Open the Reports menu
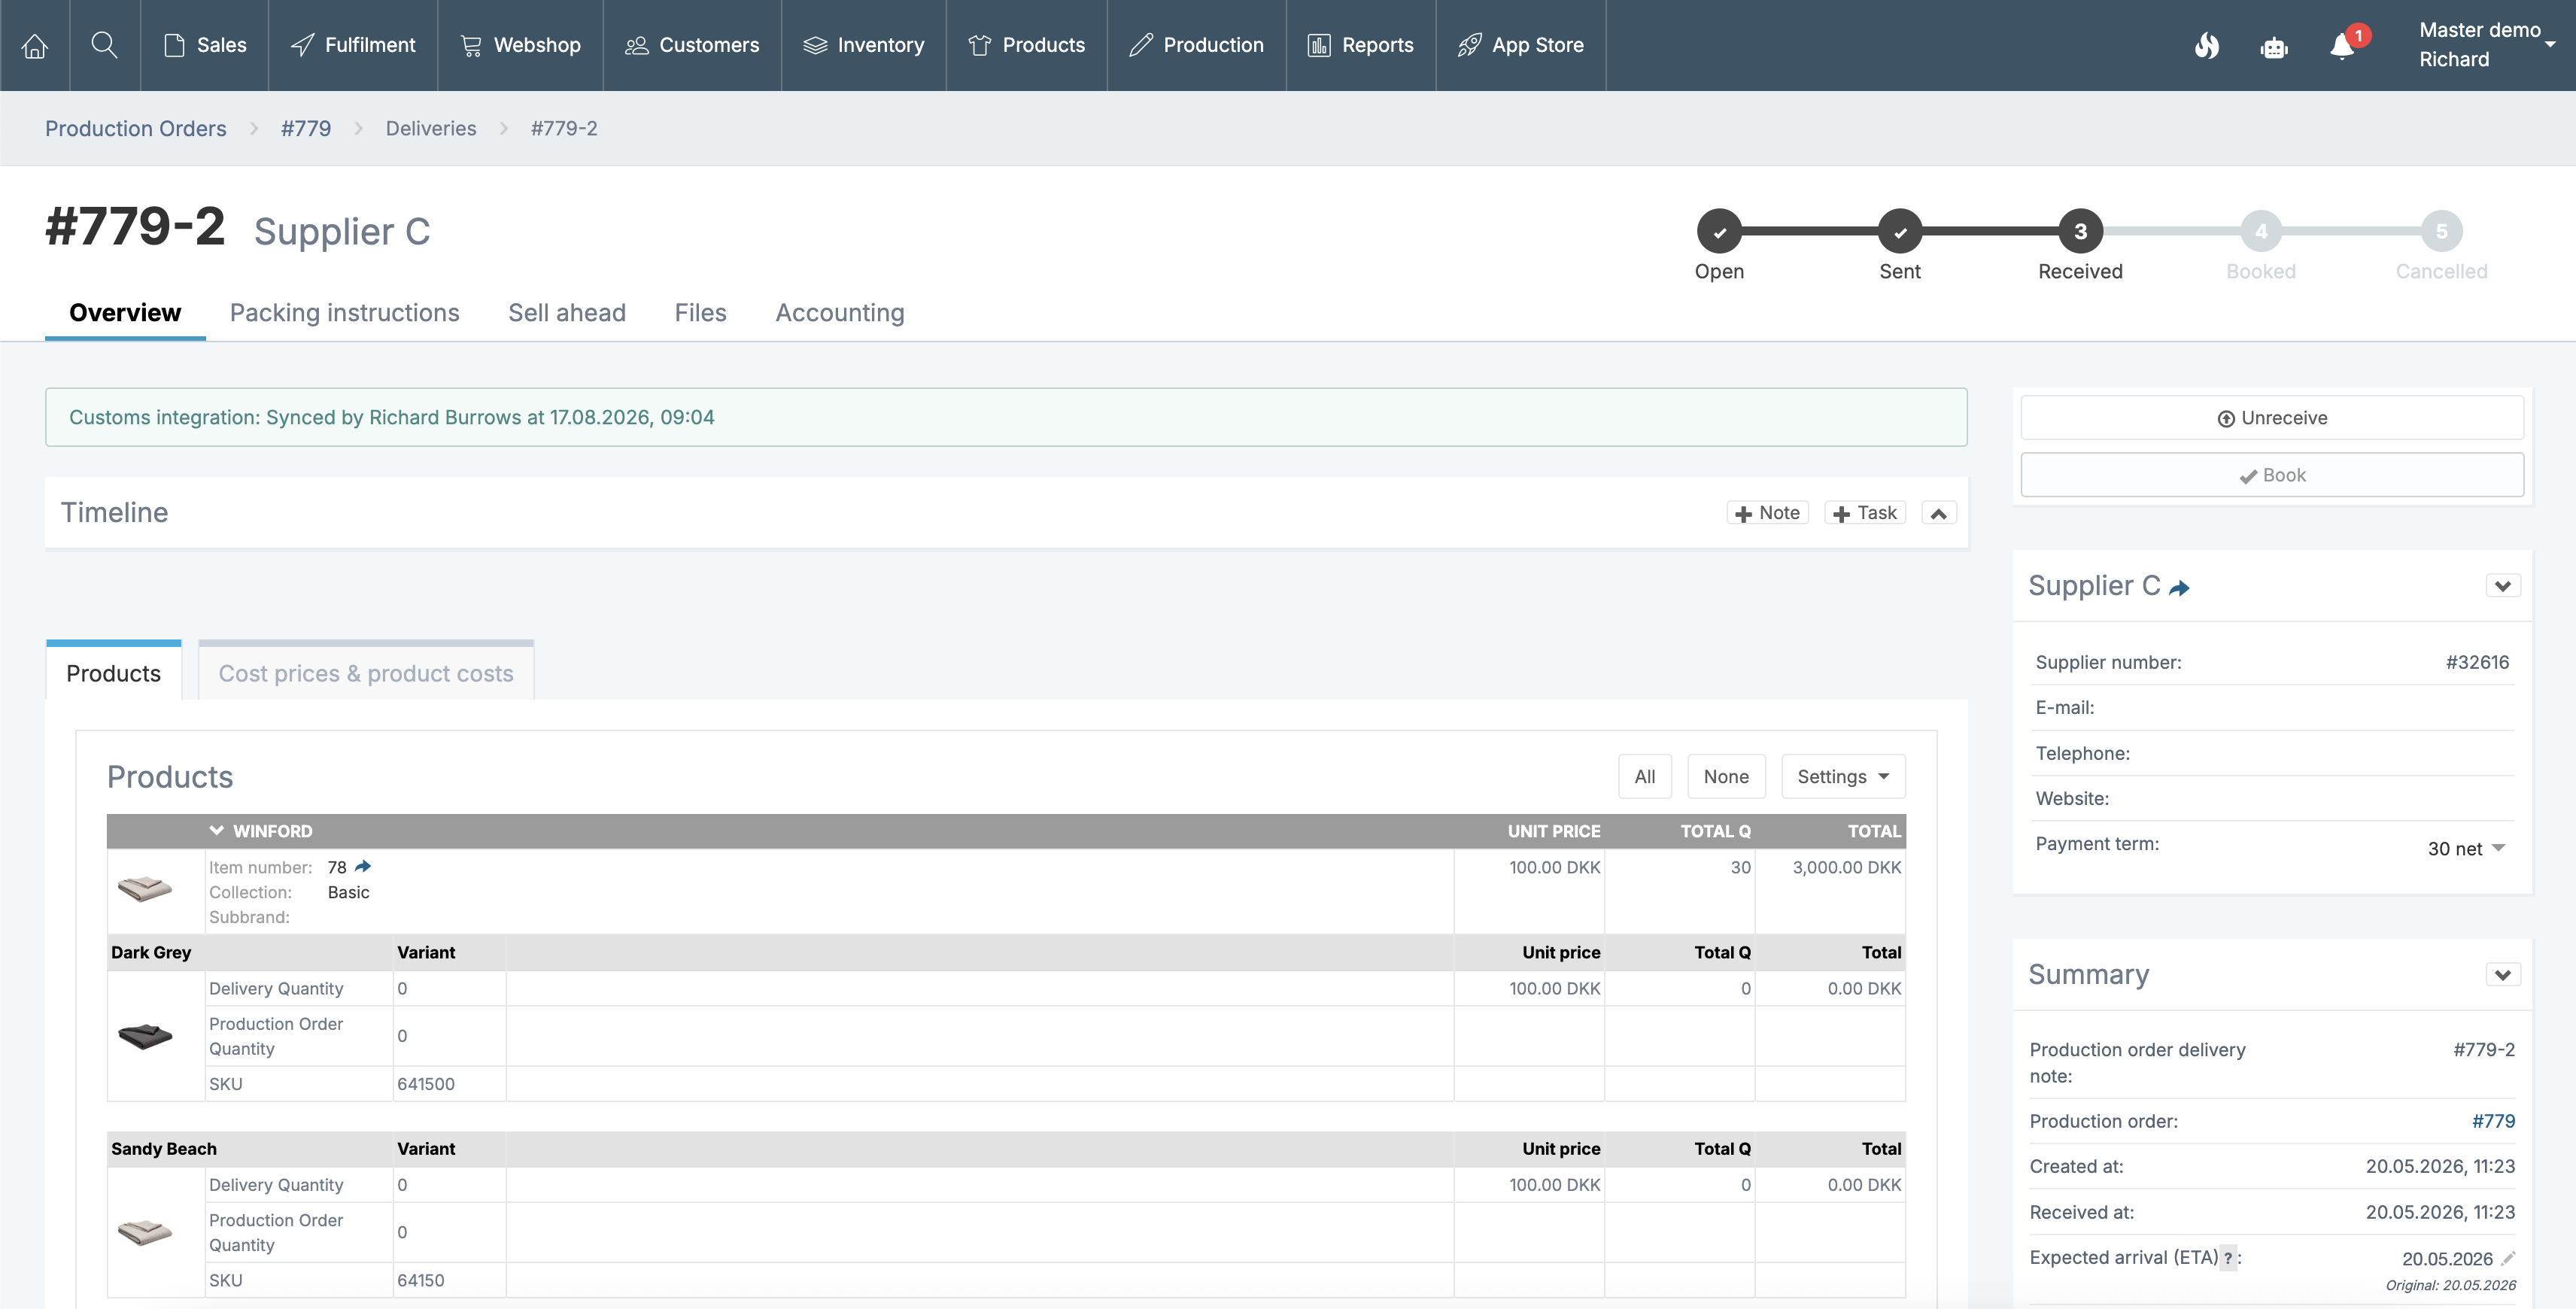 [x=1361, y=45]
